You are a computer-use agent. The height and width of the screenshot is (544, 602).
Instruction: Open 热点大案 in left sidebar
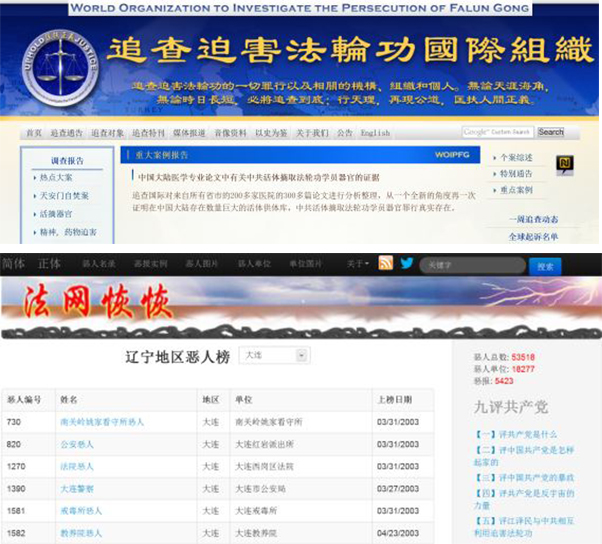(55, 177)
